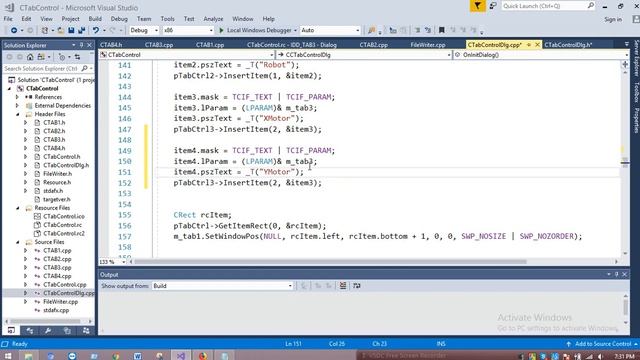Open the Tools menu
640x360 pixels.
pos(167,19)
